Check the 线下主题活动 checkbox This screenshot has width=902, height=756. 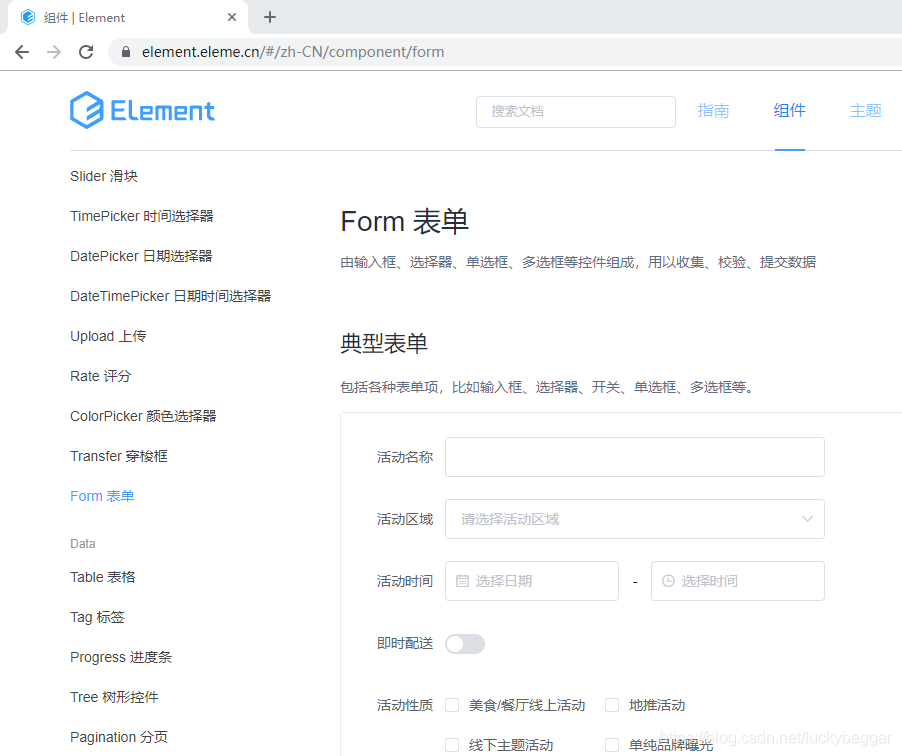tap(452, 744)
